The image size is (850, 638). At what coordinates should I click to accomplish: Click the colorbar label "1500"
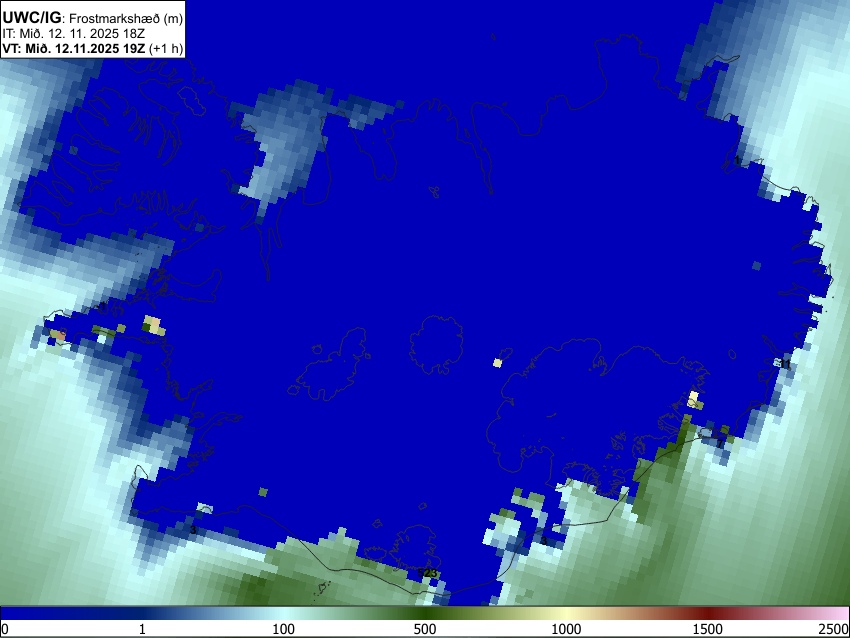[x=707, y=629]
